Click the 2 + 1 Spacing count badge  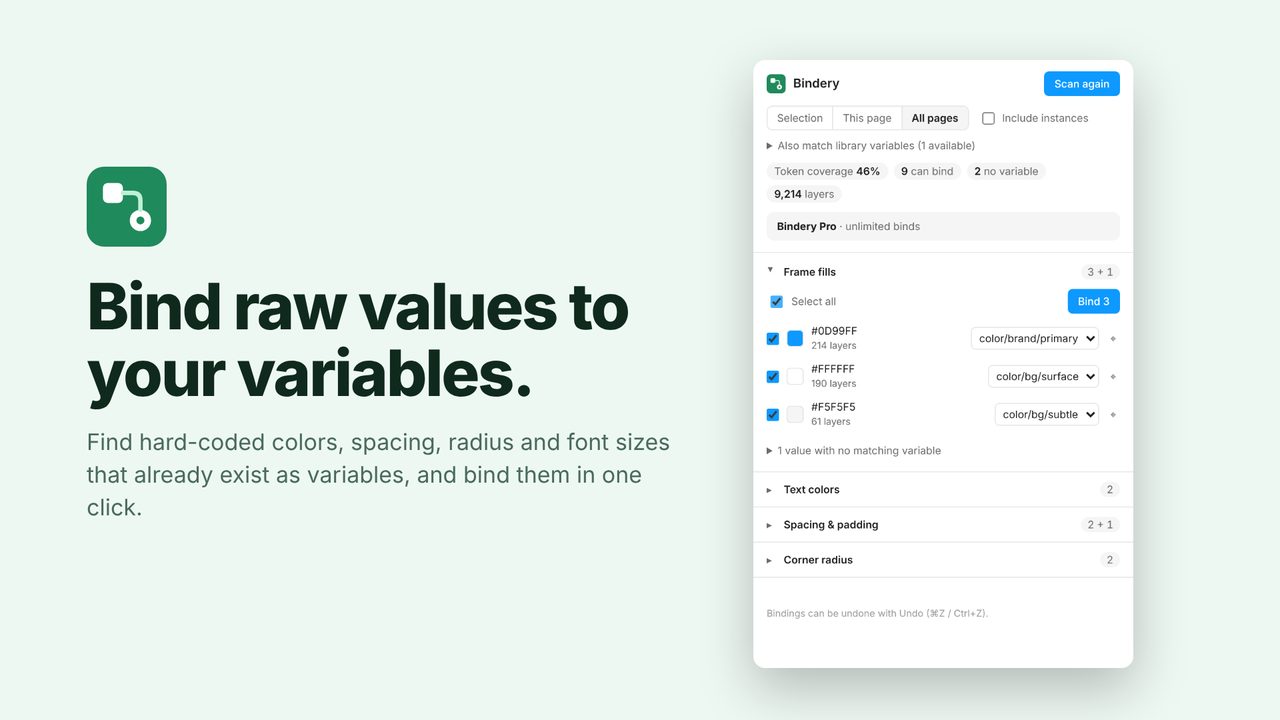[1099, 525]
